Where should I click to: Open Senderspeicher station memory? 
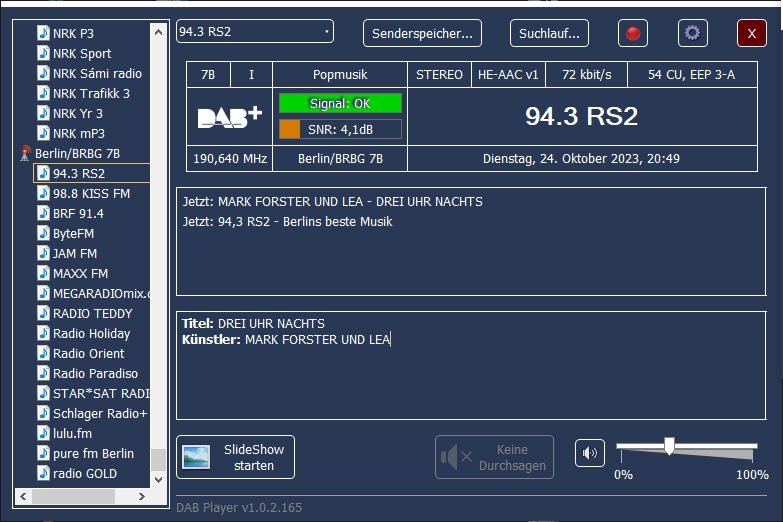pyautogui.click(x=422, y=33)
